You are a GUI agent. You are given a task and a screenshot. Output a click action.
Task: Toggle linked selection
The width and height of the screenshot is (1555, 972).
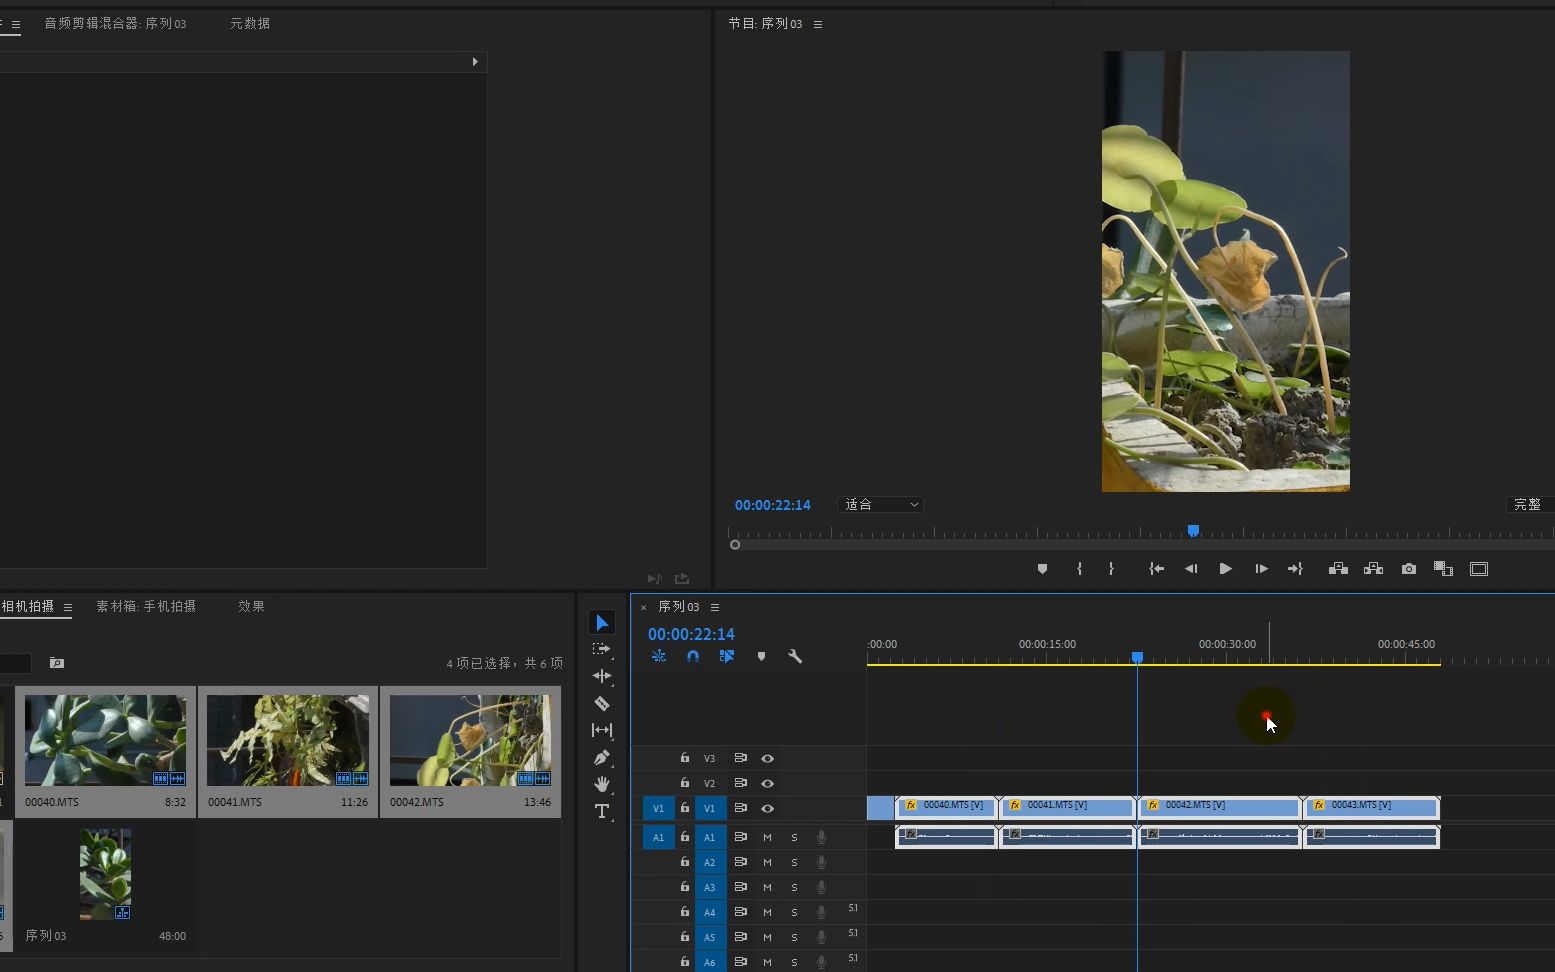pos(727,657)
